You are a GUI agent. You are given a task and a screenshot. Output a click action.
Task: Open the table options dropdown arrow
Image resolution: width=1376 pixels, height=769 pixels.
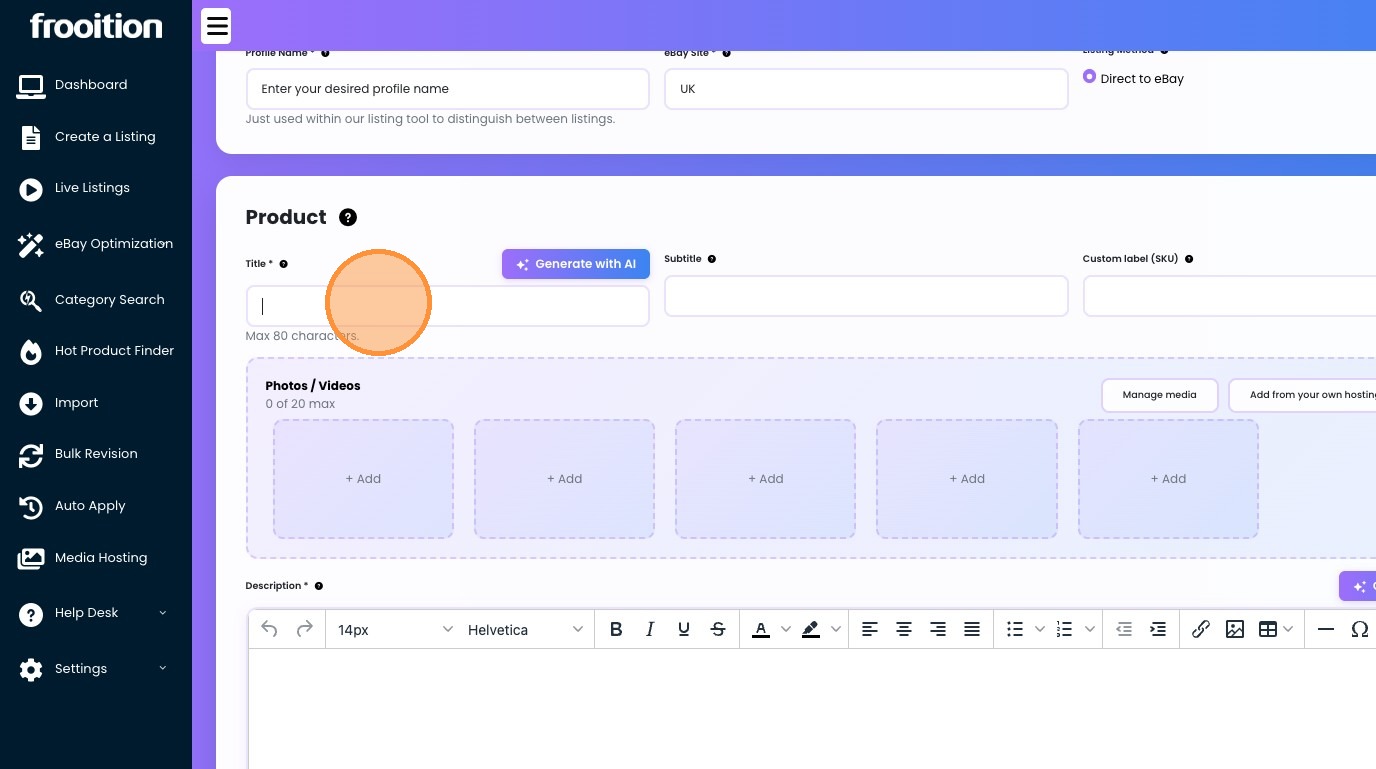(x=1288, y=629)
